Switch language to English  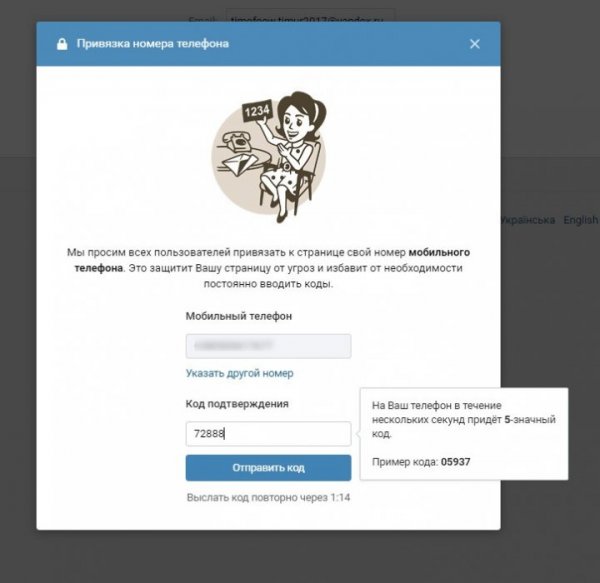[581, 220]
